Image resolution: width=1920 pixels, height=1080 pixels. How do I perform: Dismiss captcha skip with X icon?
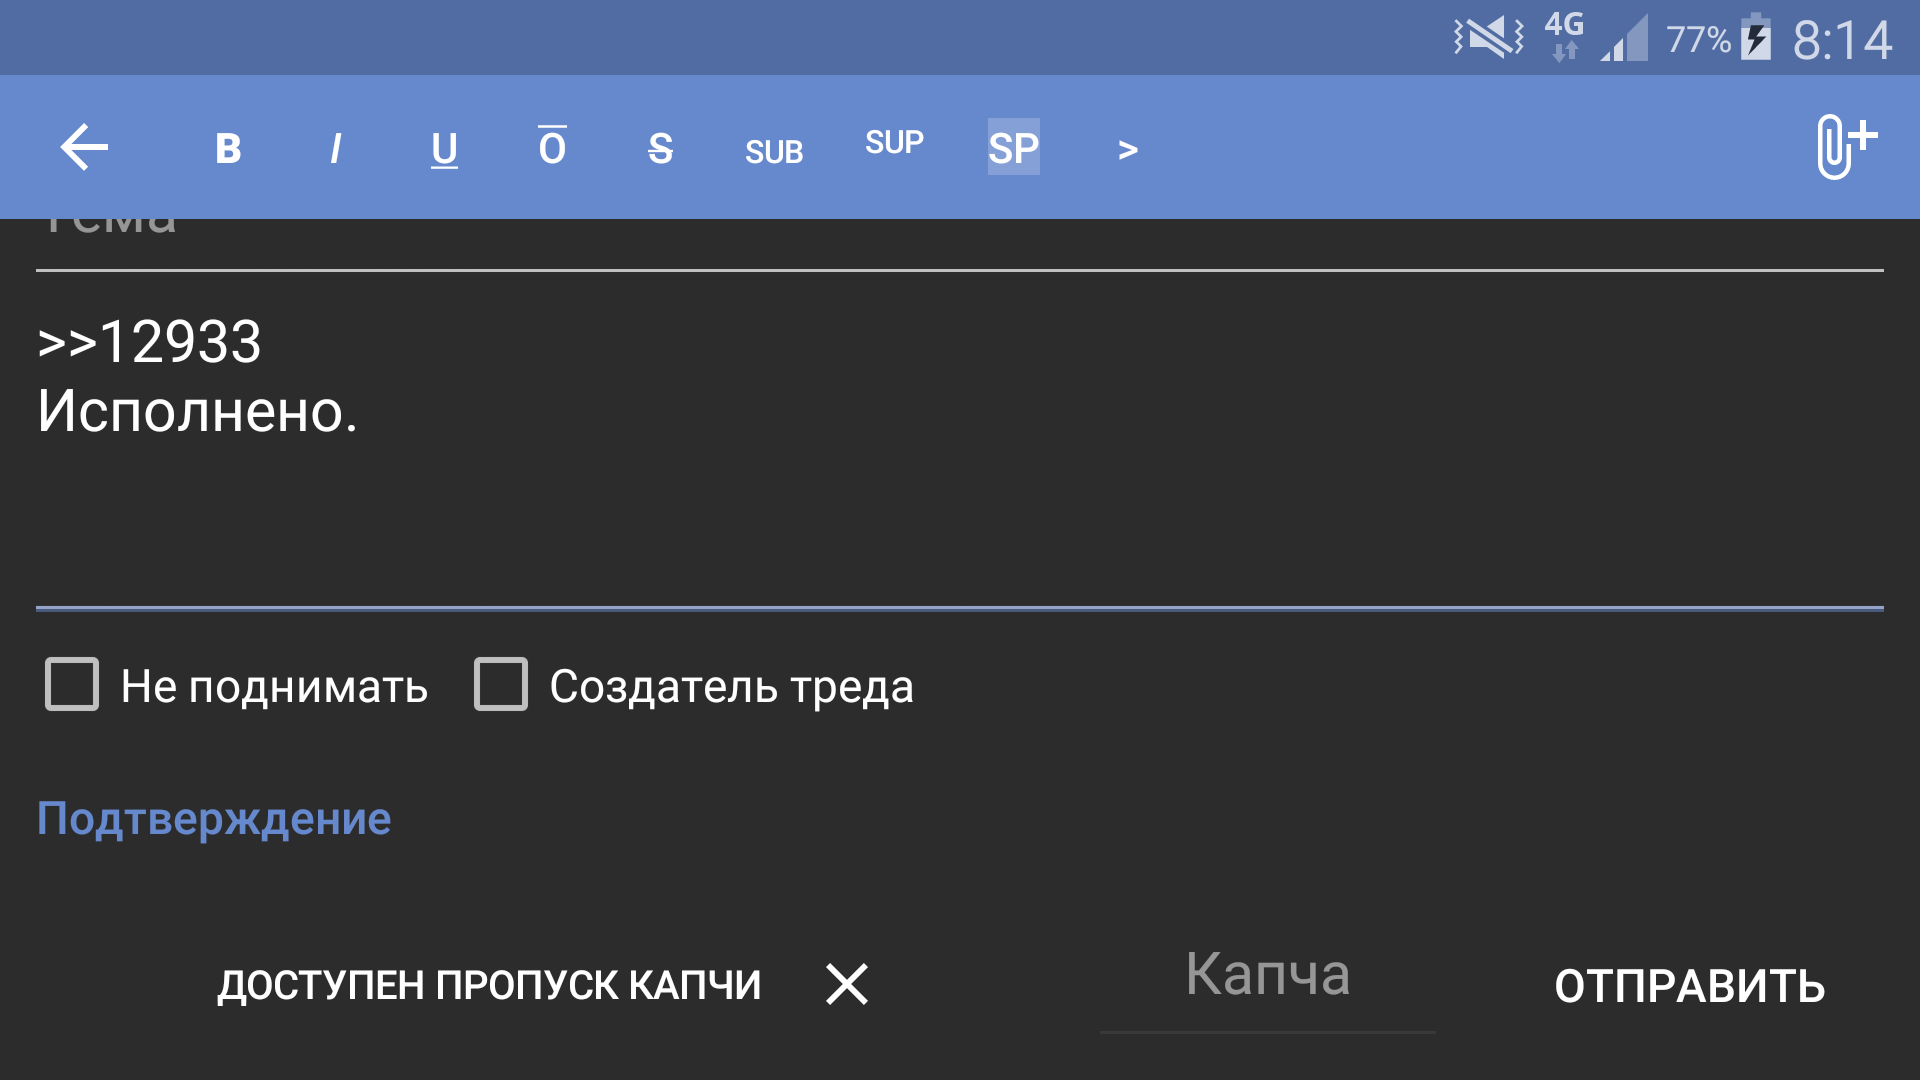(847, 985)
